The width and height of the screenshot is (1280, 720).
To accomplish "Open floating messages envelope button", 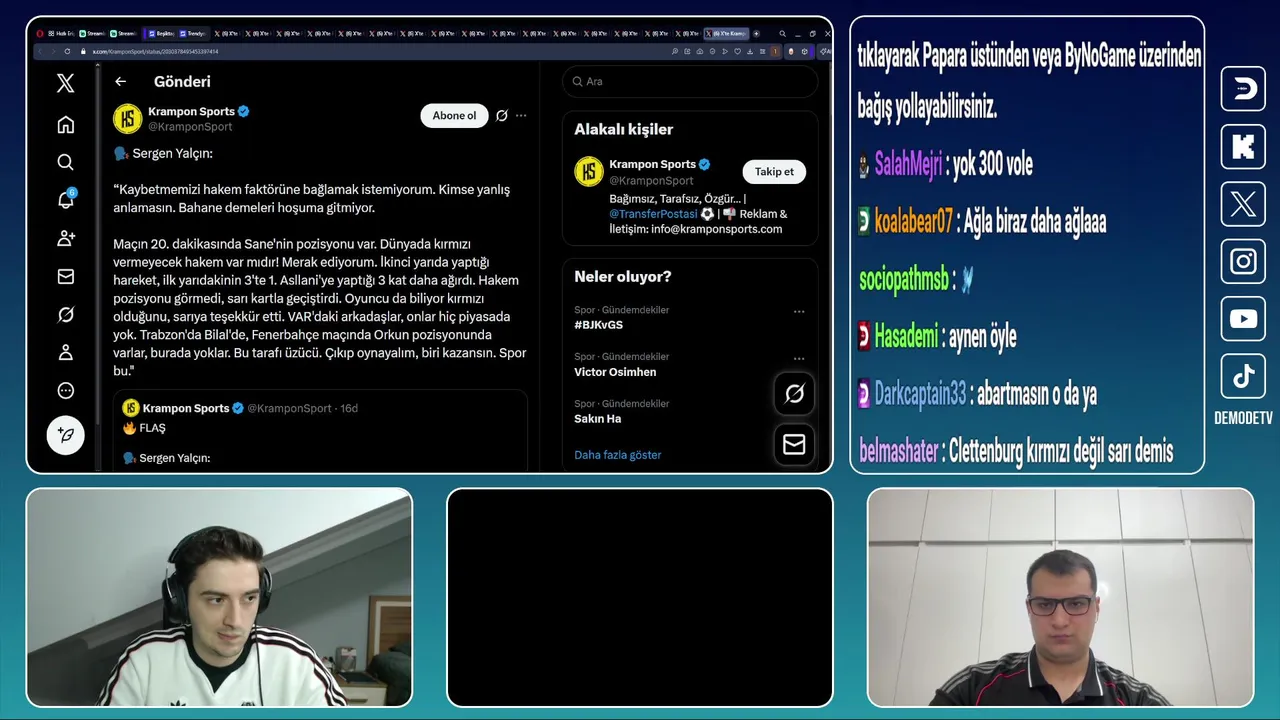I will tap(794, 444).
